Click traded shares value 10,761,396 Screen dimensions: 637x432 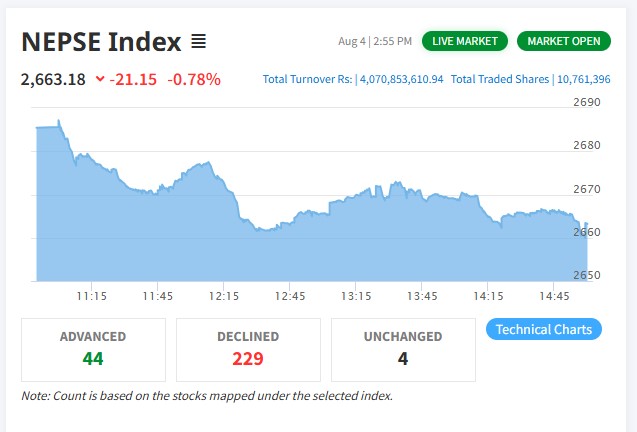tap(583, 79)
